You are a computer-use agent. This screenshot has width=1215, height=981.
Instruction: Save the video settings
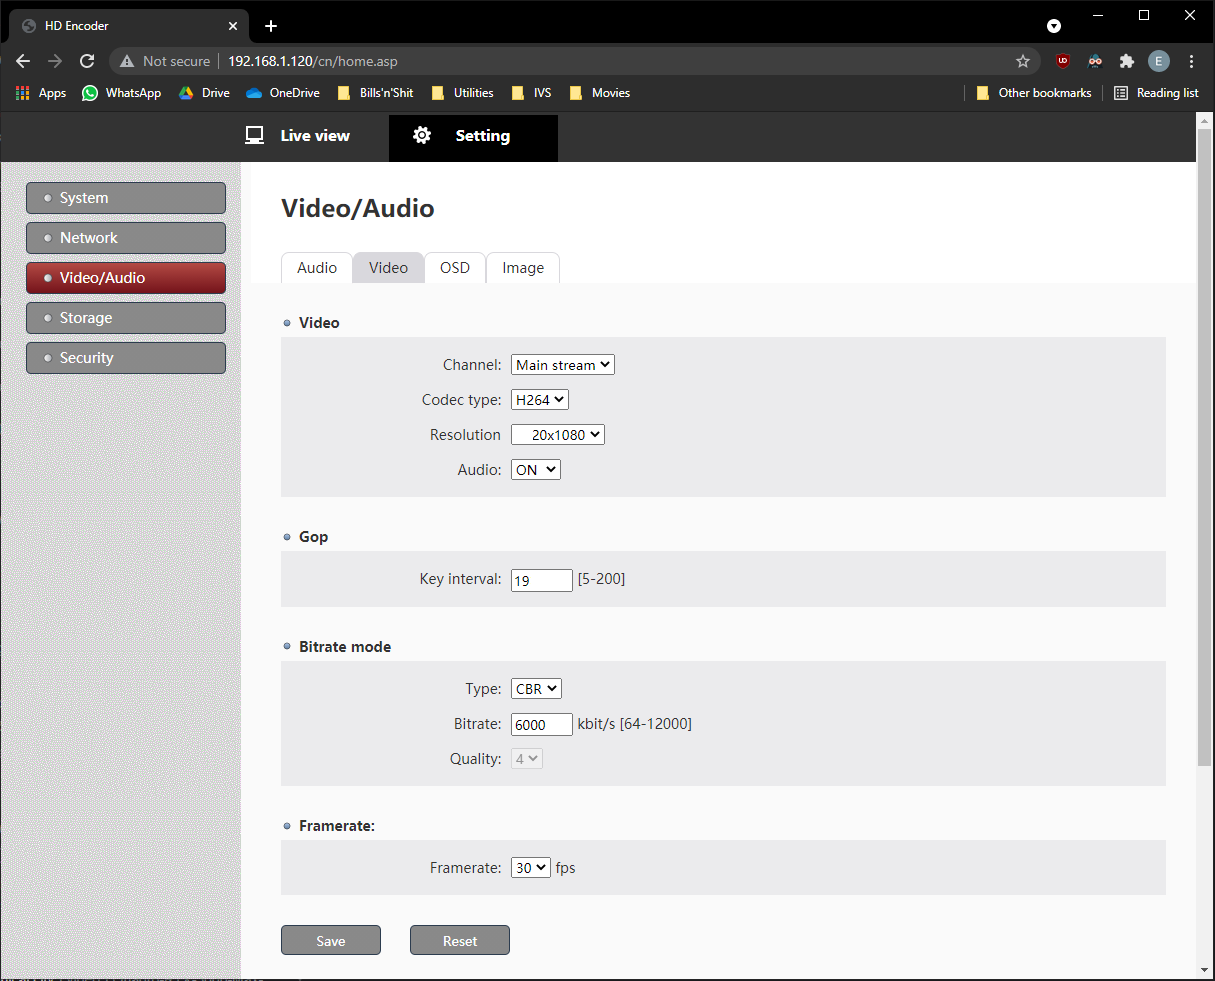331,940
